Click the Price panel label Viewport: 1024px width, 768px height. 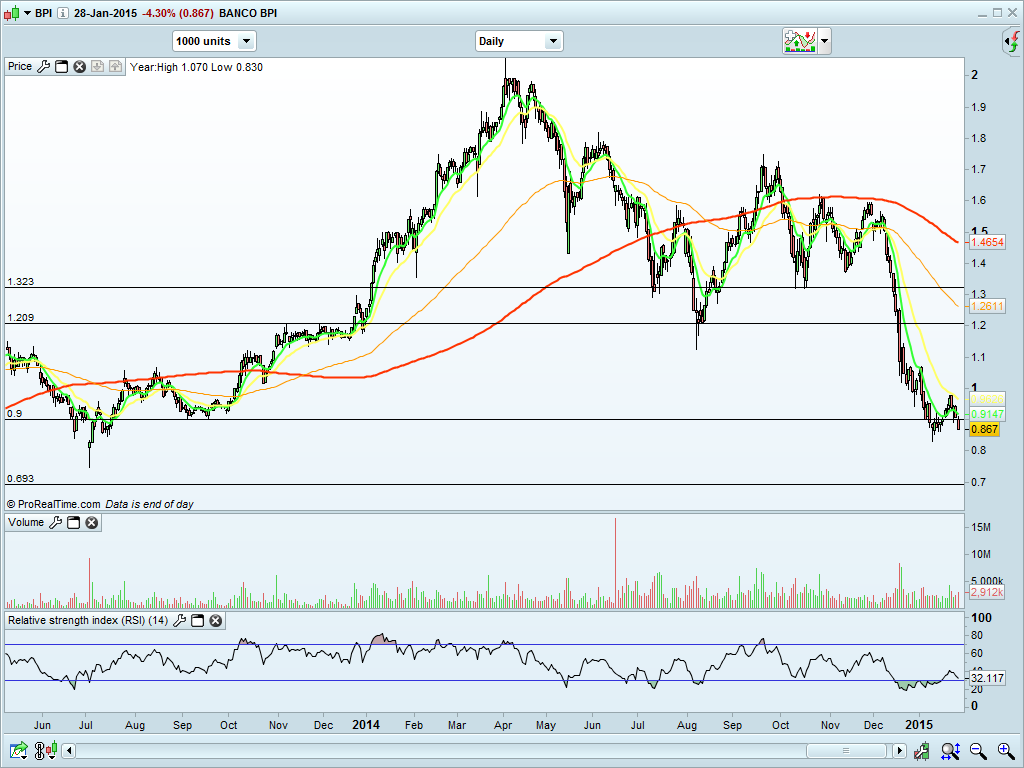[20, 67]
